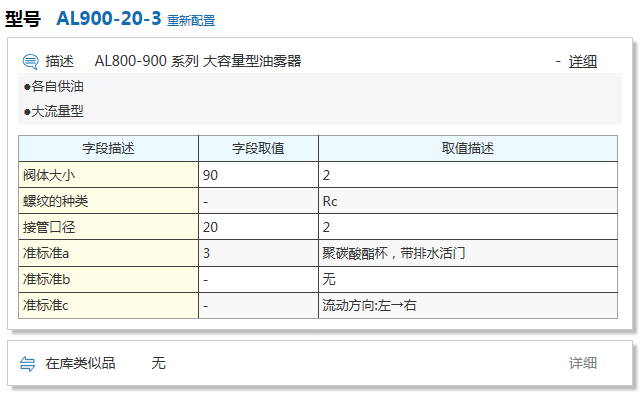
Task: Select the model number AL900-20-3
Action: tap(108, 18)
